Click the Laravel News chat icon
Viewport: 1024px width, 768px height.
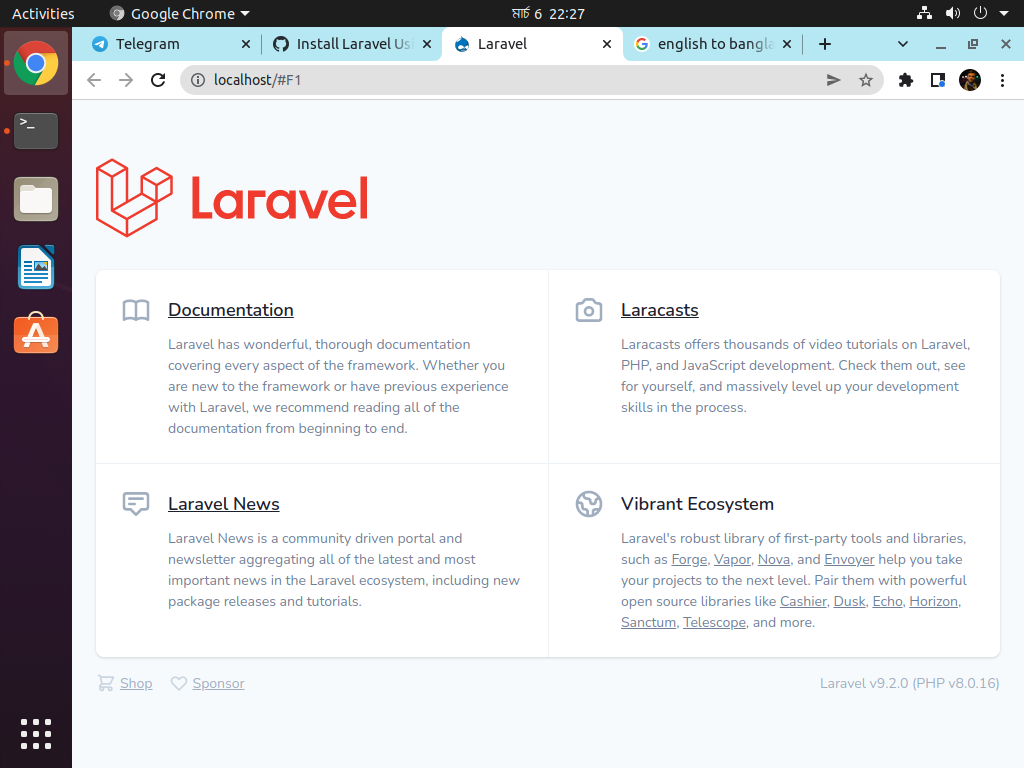(136, 504)
